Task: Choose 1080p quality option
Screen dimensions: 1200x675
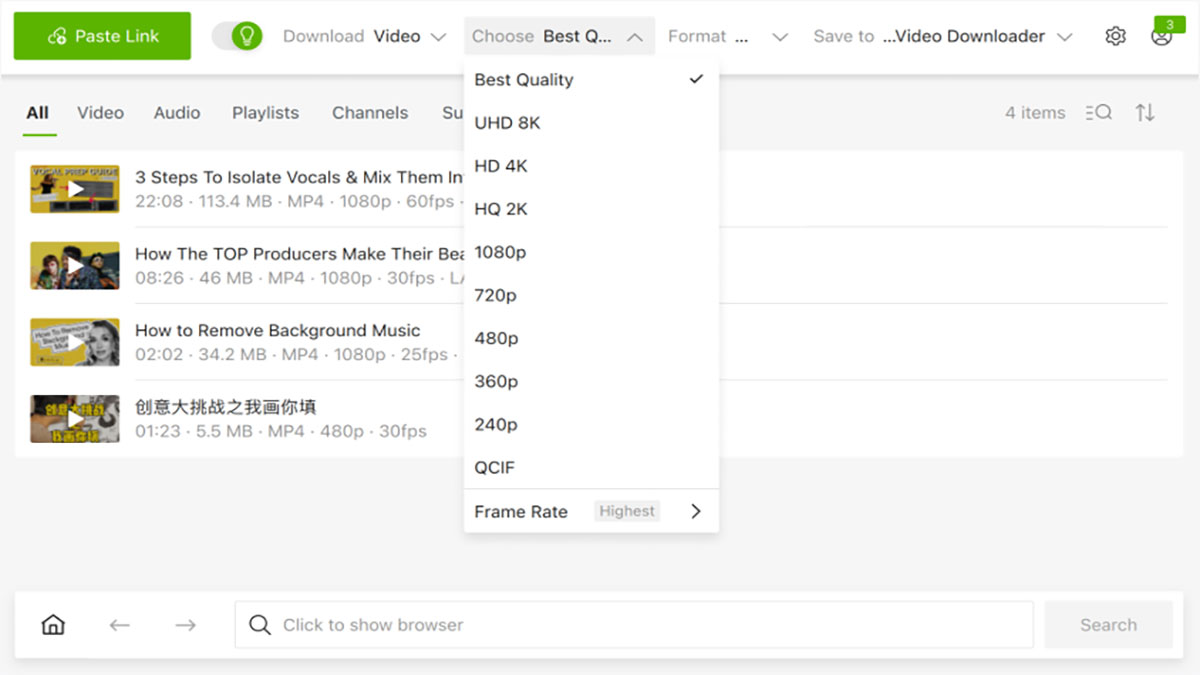Action: pyautogui.click(x=591, y=252)
